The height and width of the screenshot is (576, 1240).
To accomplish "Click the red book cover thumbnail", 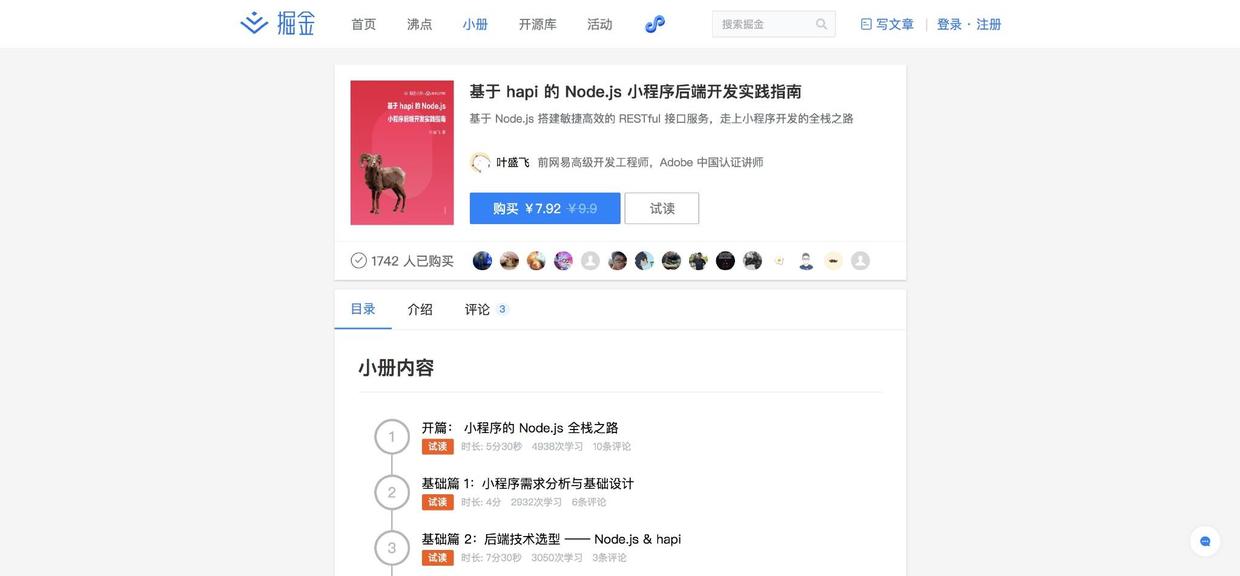I will (402, 153).
